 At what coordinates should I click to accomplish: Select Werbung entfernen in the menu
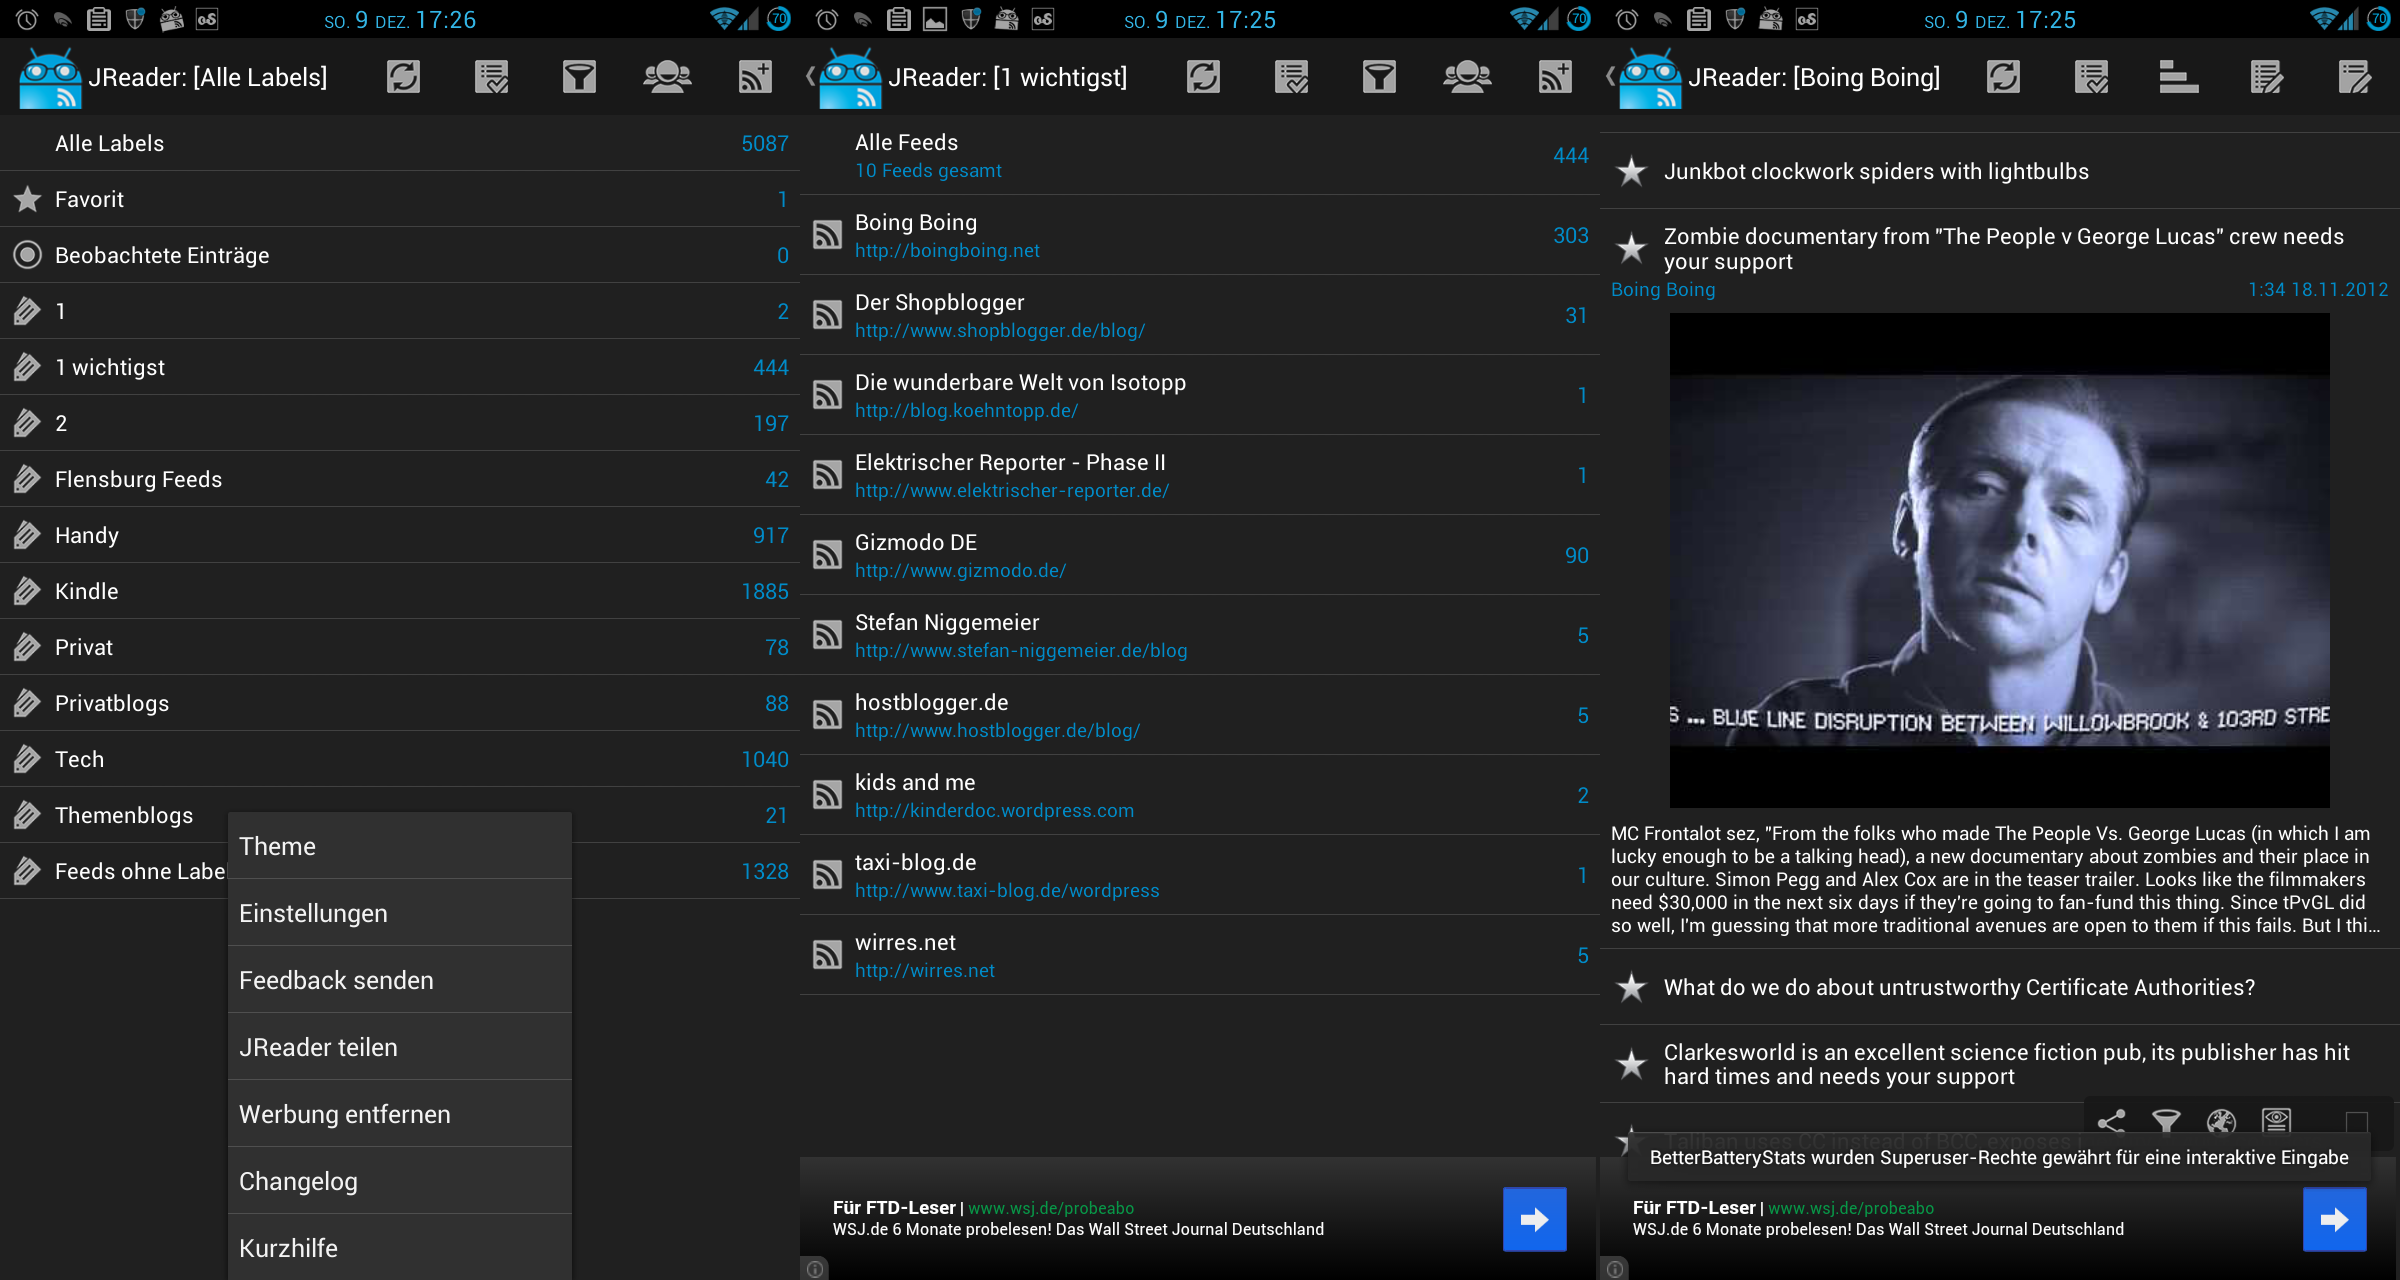[400, 1114]
